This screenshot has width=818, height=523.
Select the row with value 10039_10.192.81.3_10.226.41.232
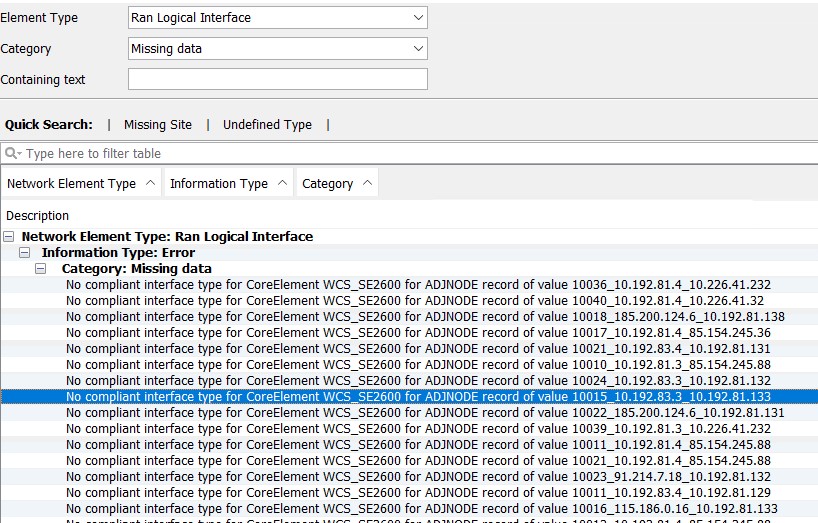coord(418,429)
